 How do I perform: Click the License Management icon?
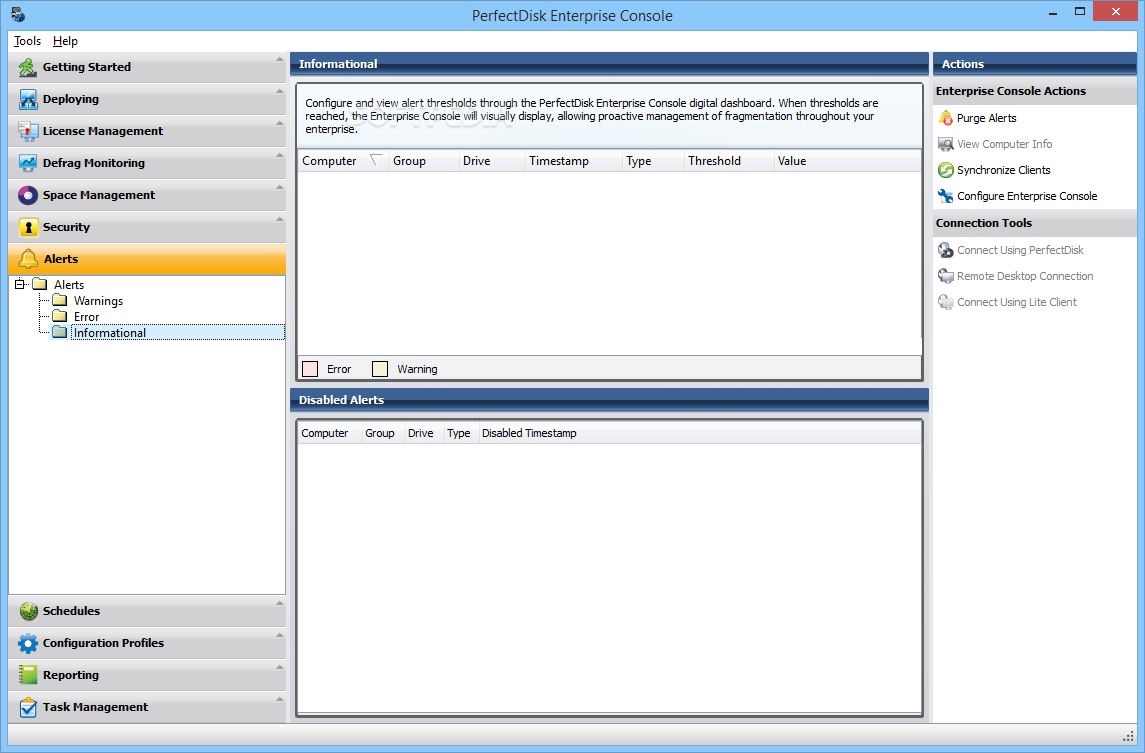28,131
